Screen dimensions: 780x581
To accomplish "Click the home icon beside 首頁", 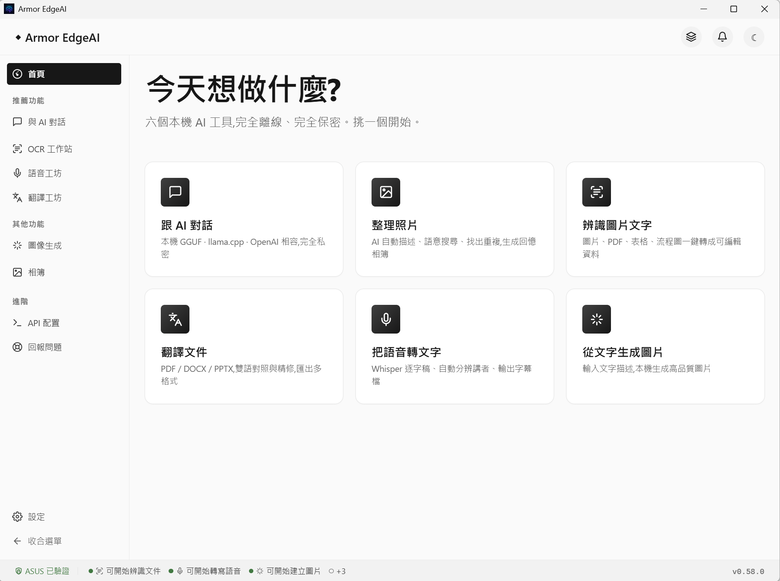I will tap(17, 74).
